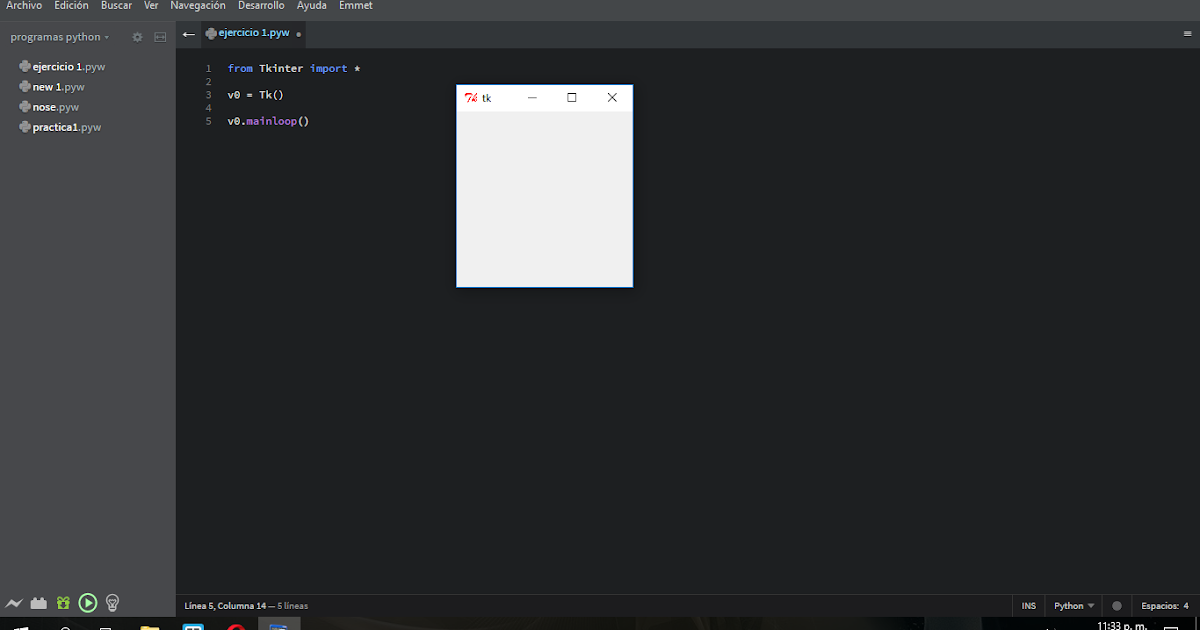Open the Emmet menu

[356, 6]
